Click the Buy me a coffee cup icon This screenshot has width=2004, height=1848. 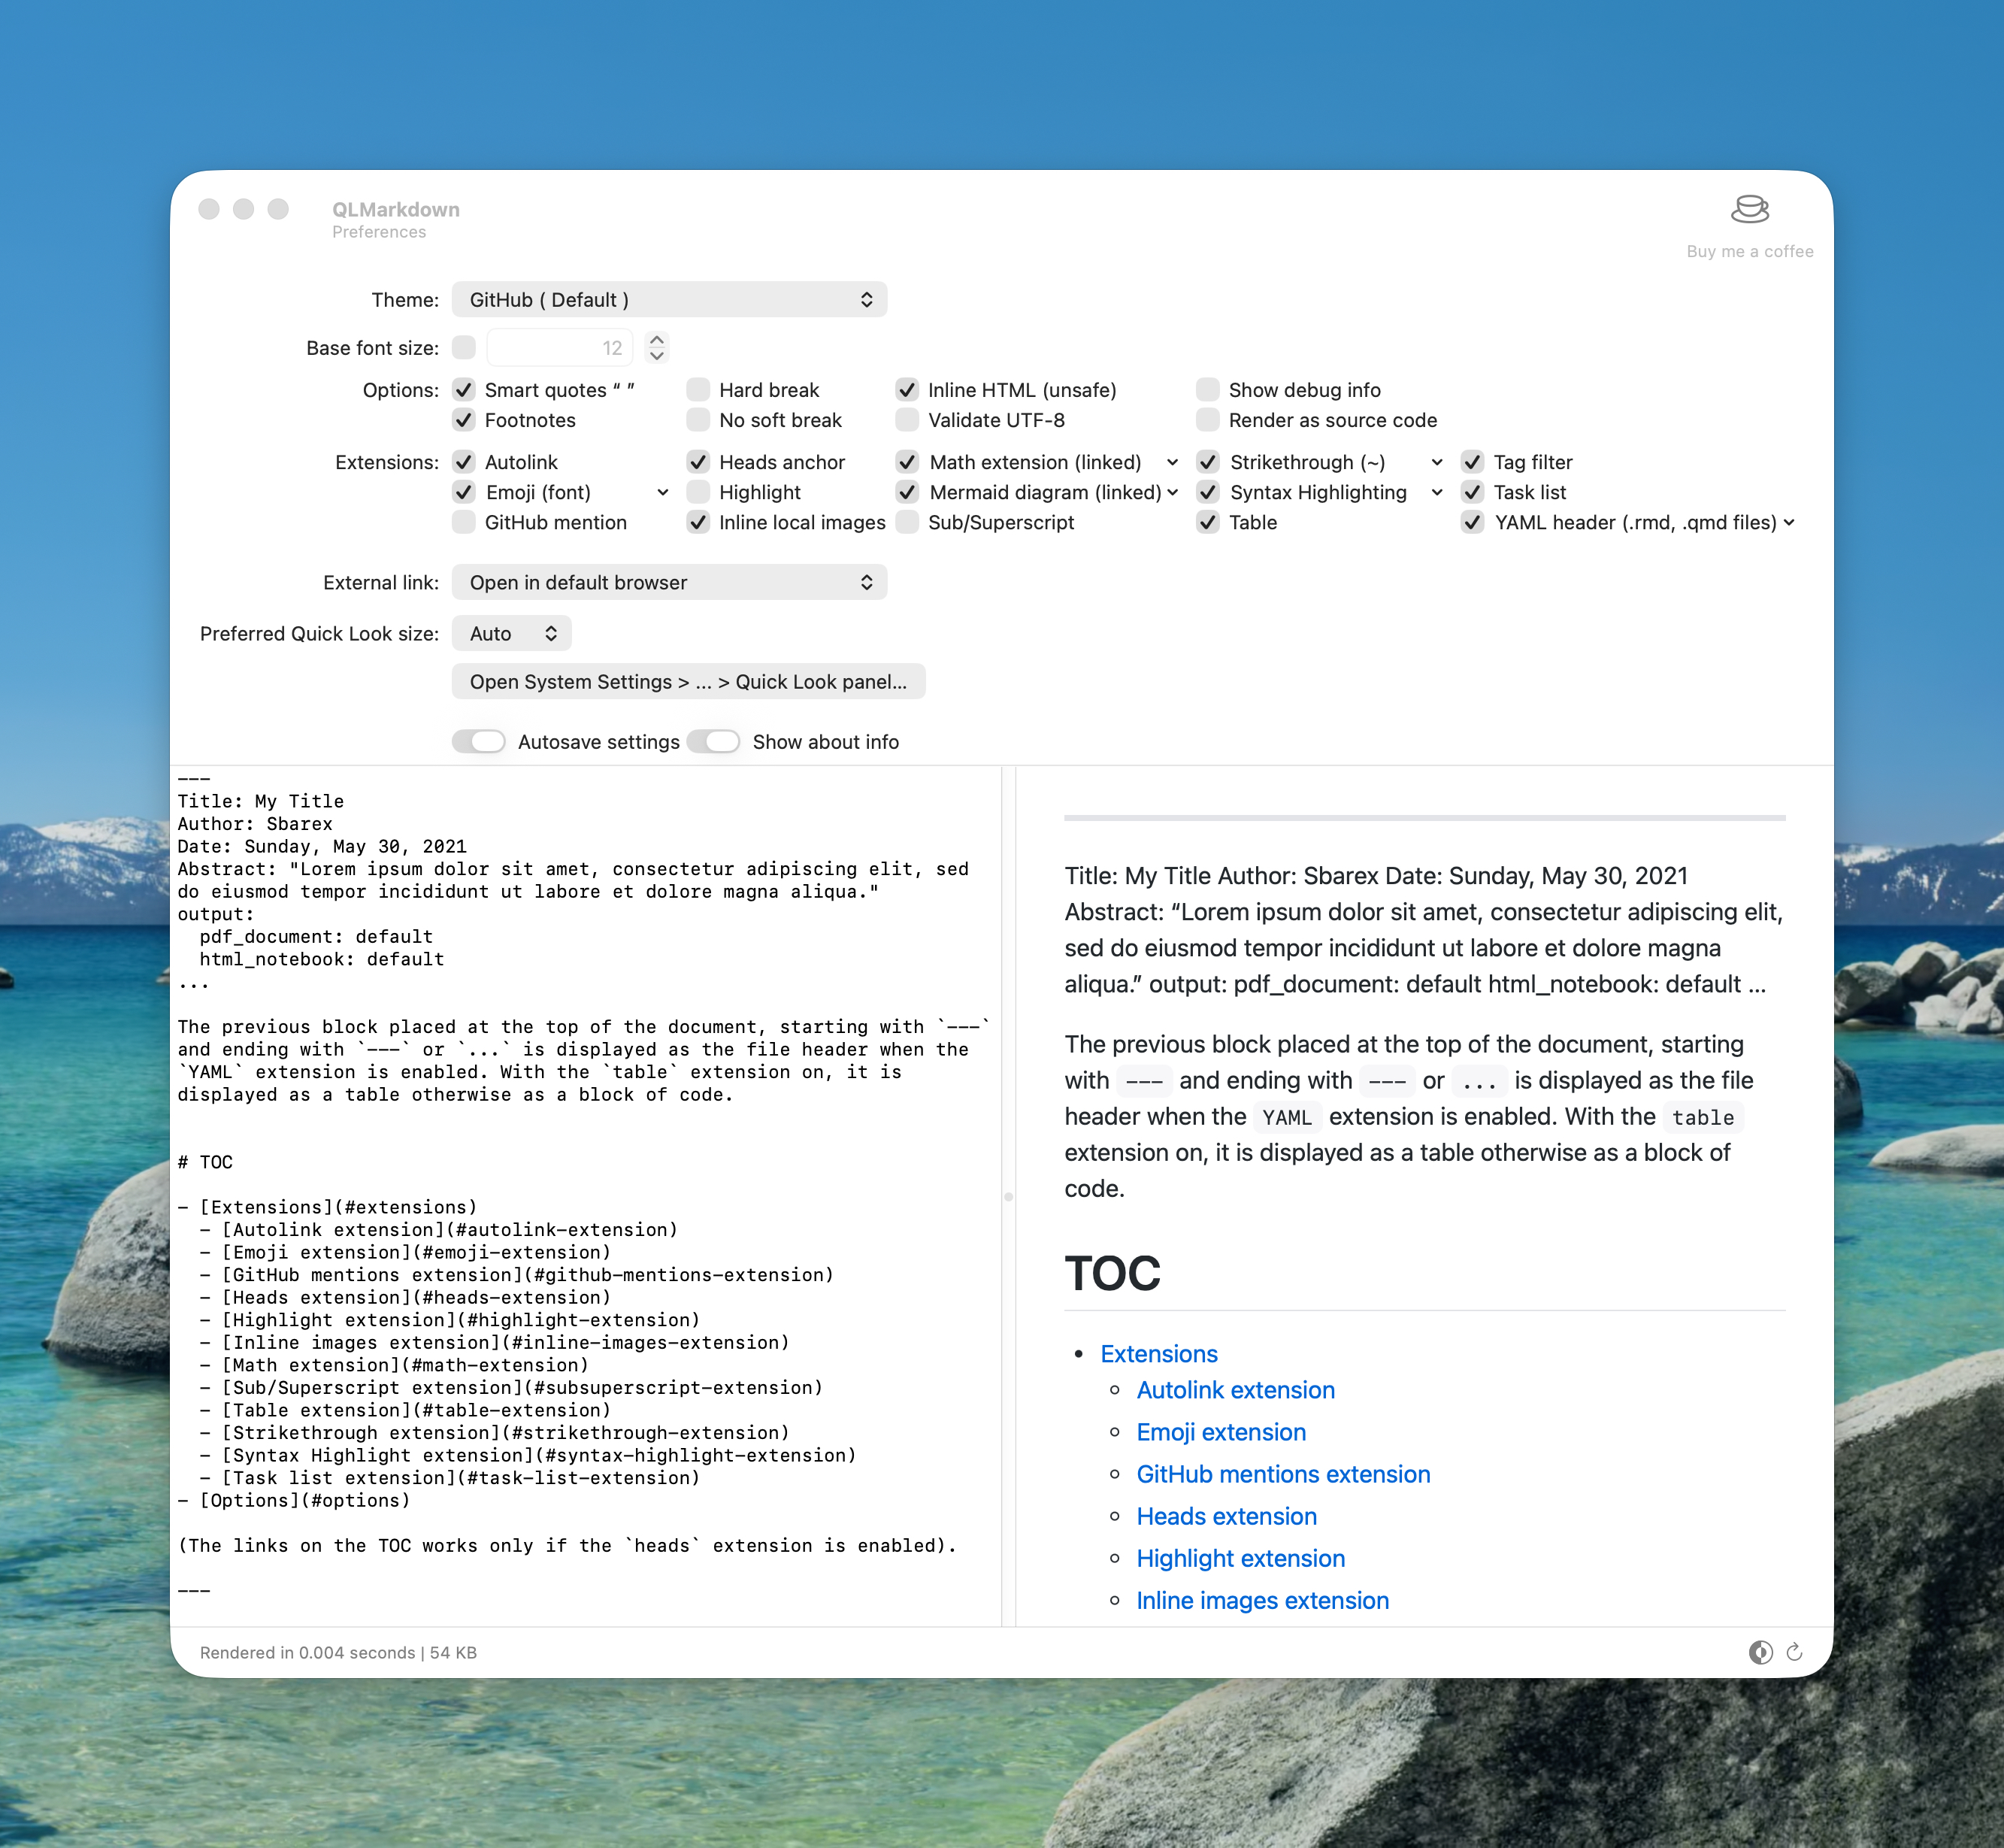click(1749, 209)
